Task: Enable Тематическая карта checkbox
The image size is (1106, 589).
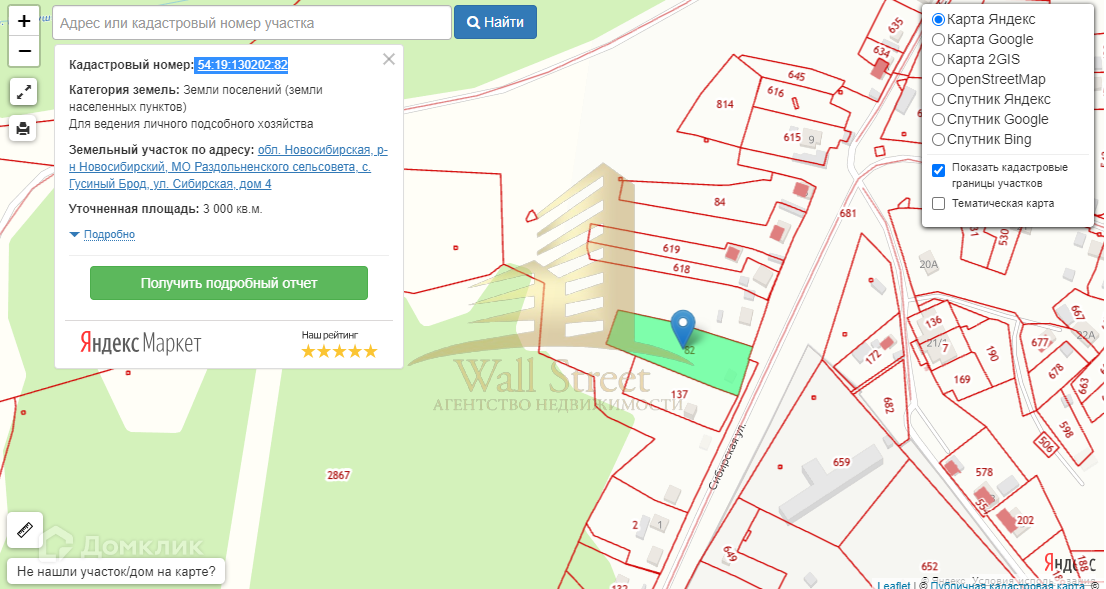Action: (938, 204)
